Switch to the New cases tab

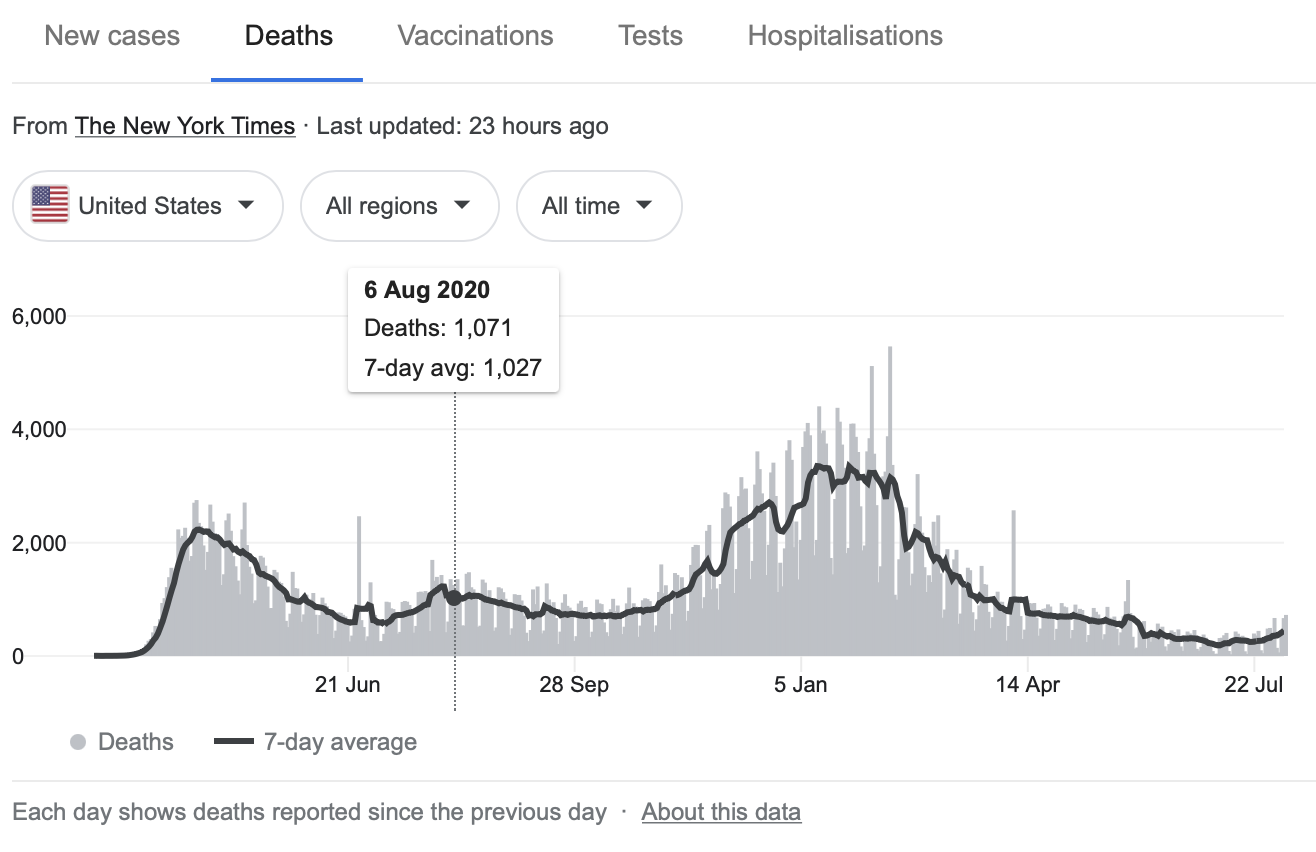(112, 36)
